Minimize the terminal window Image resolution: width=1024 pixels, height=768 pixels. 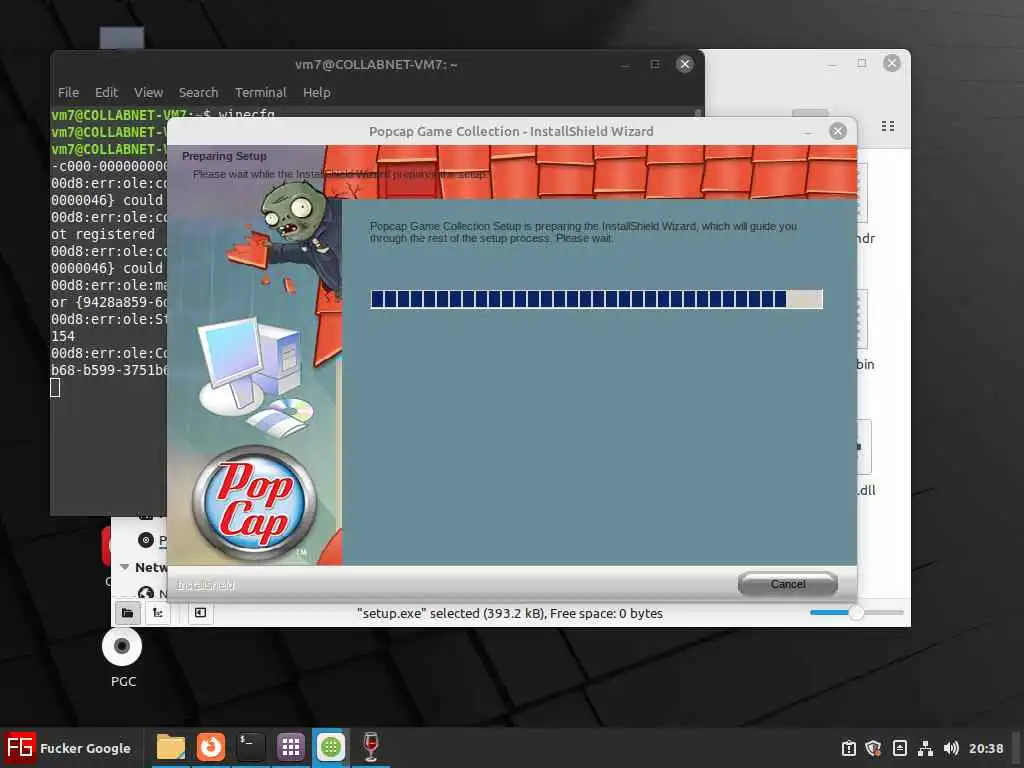pos(626,65)
